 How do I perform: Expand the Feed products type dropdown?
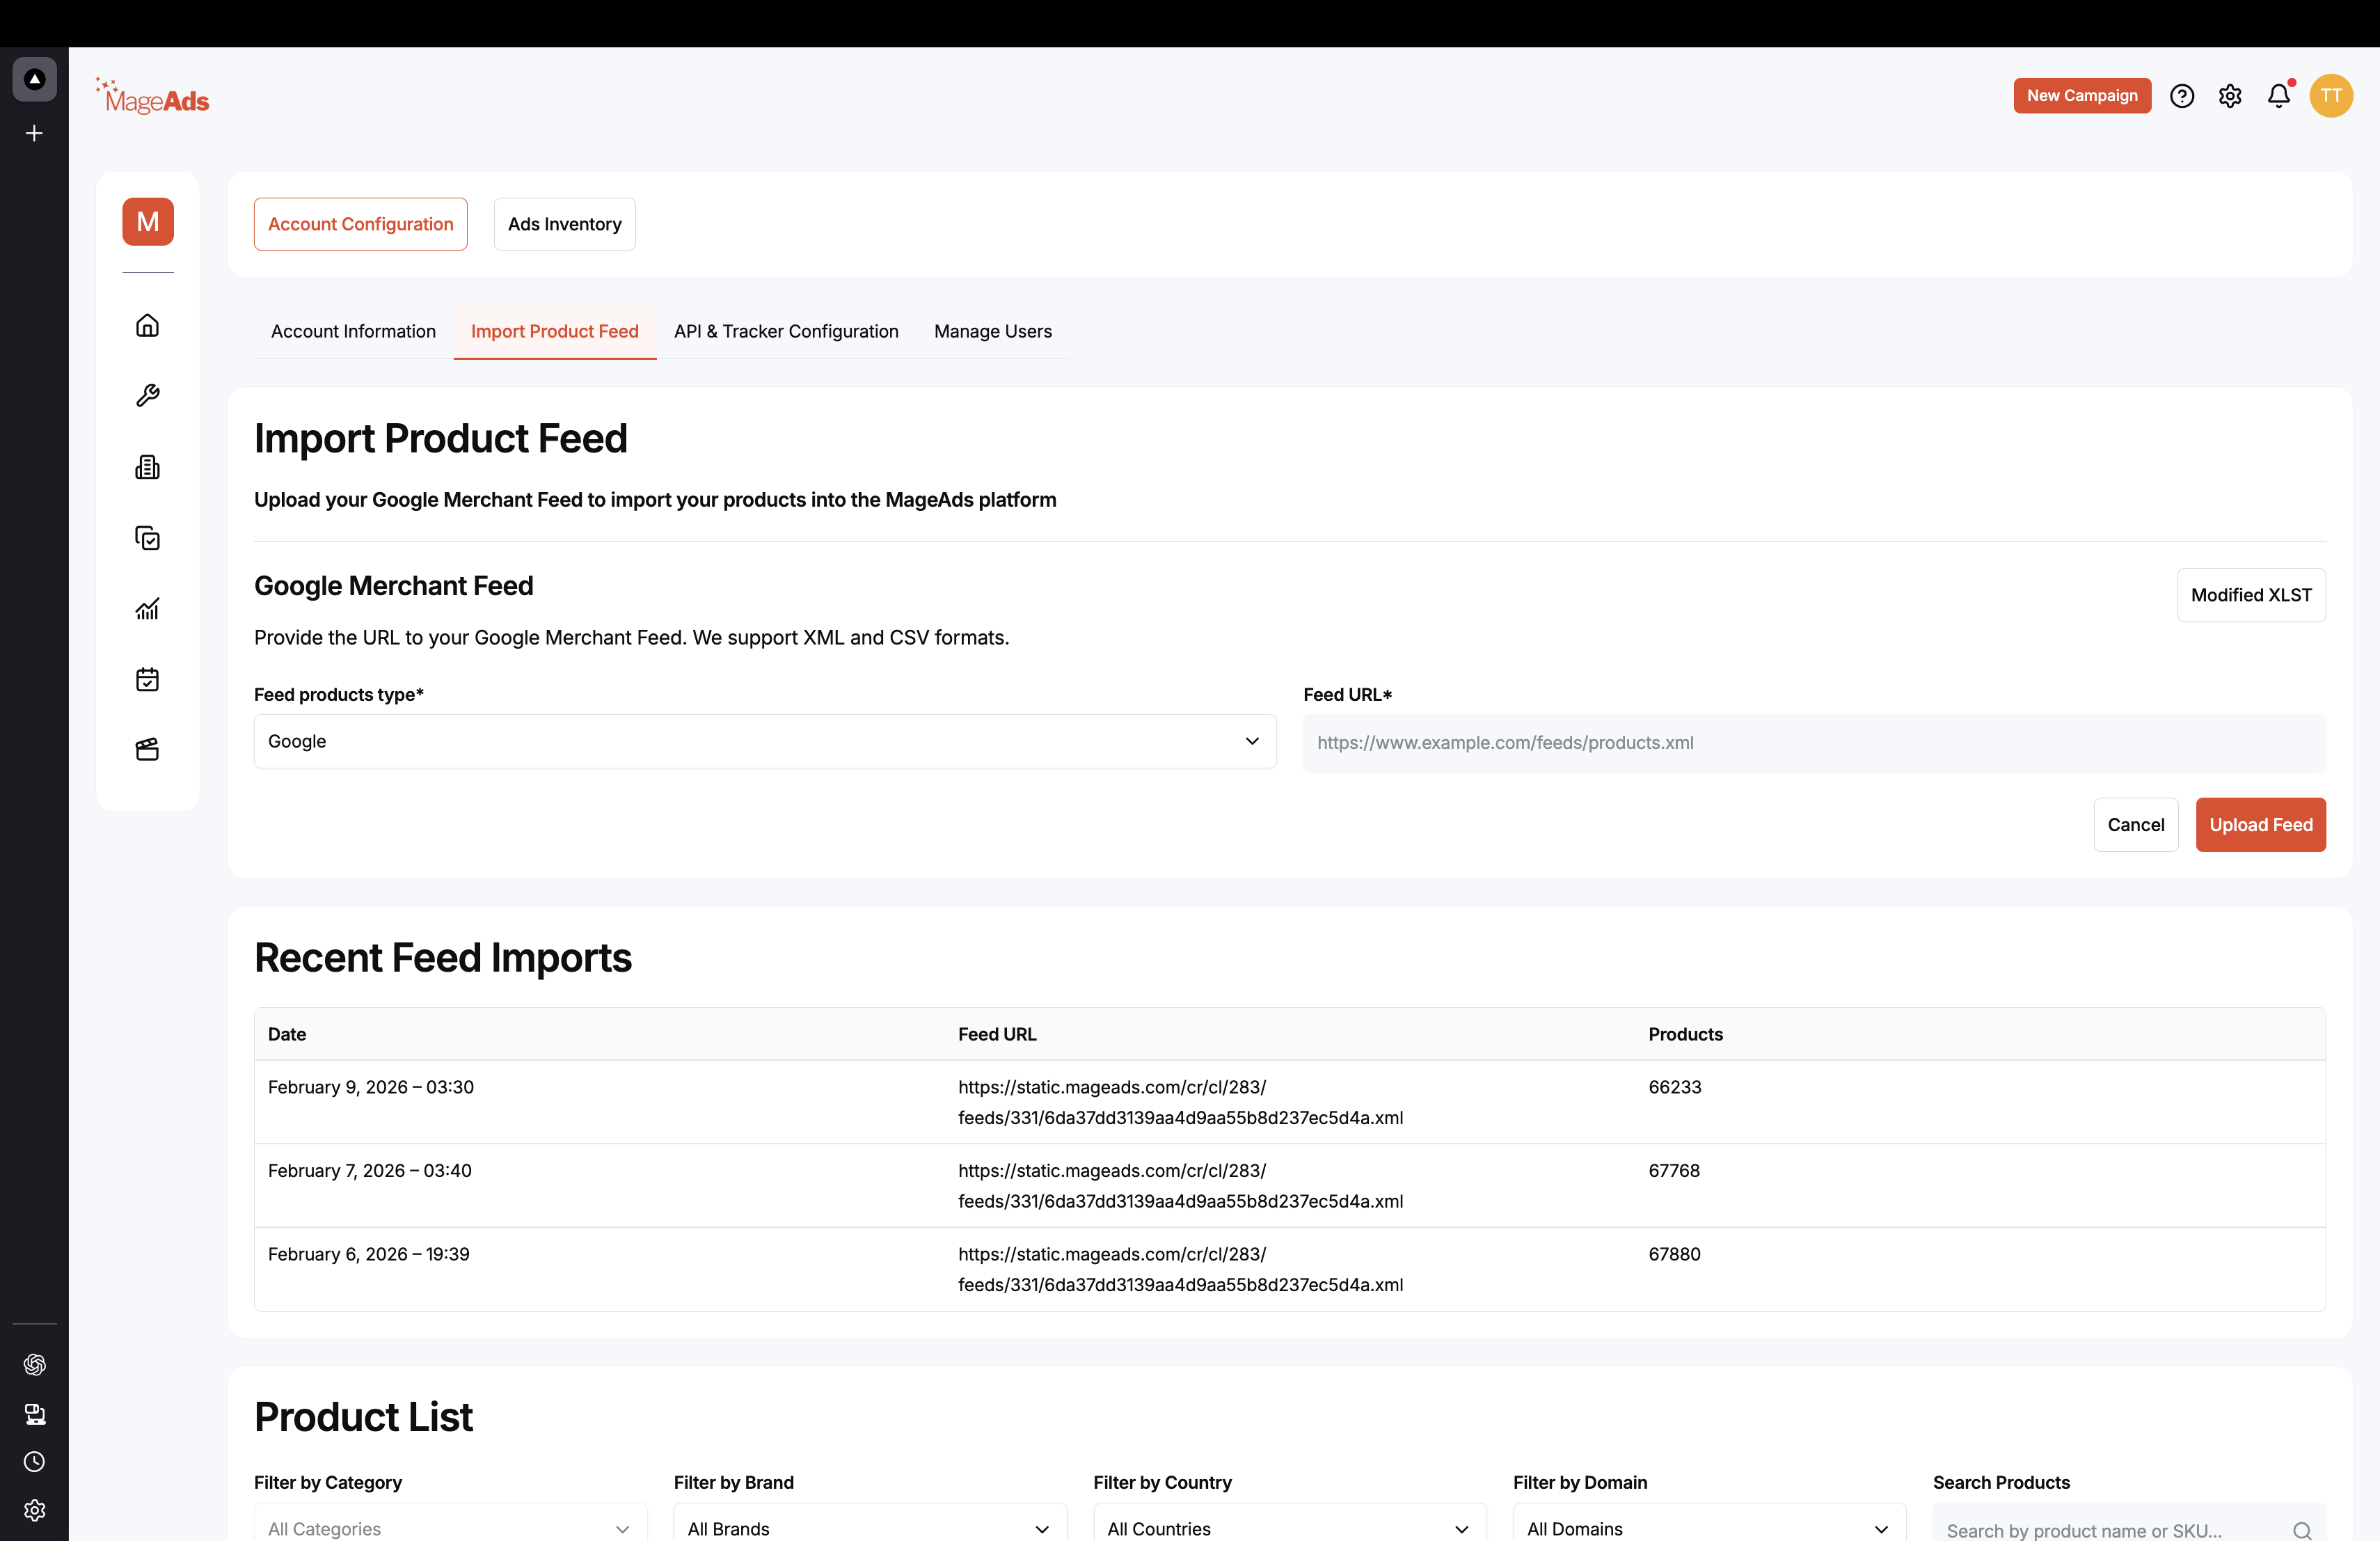click(x=765, y=741)
